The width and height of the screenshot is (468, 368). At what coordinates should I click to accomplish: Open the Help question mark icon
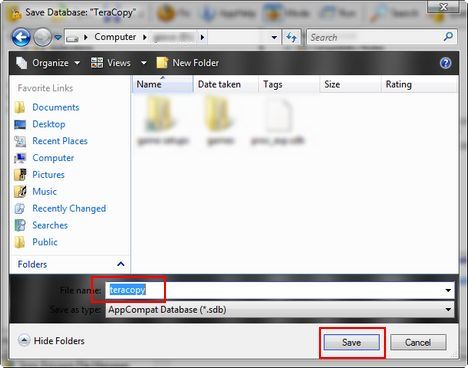[446, 63]
